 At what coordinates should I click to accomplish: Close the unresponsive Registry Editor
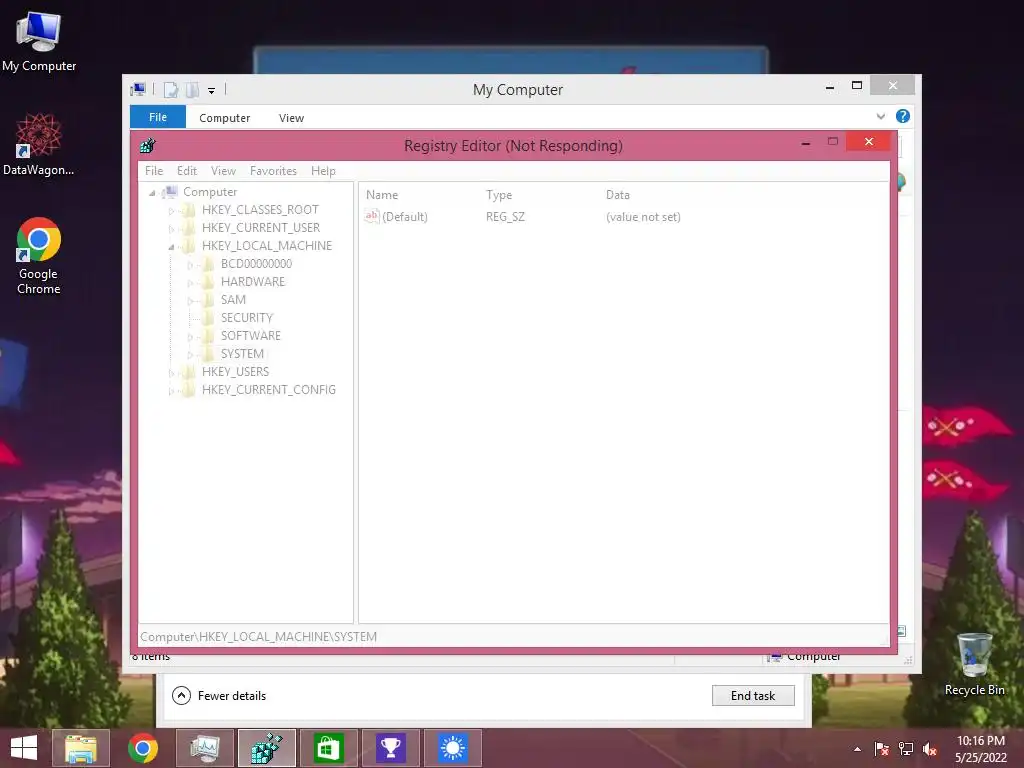tap(869, 141)
